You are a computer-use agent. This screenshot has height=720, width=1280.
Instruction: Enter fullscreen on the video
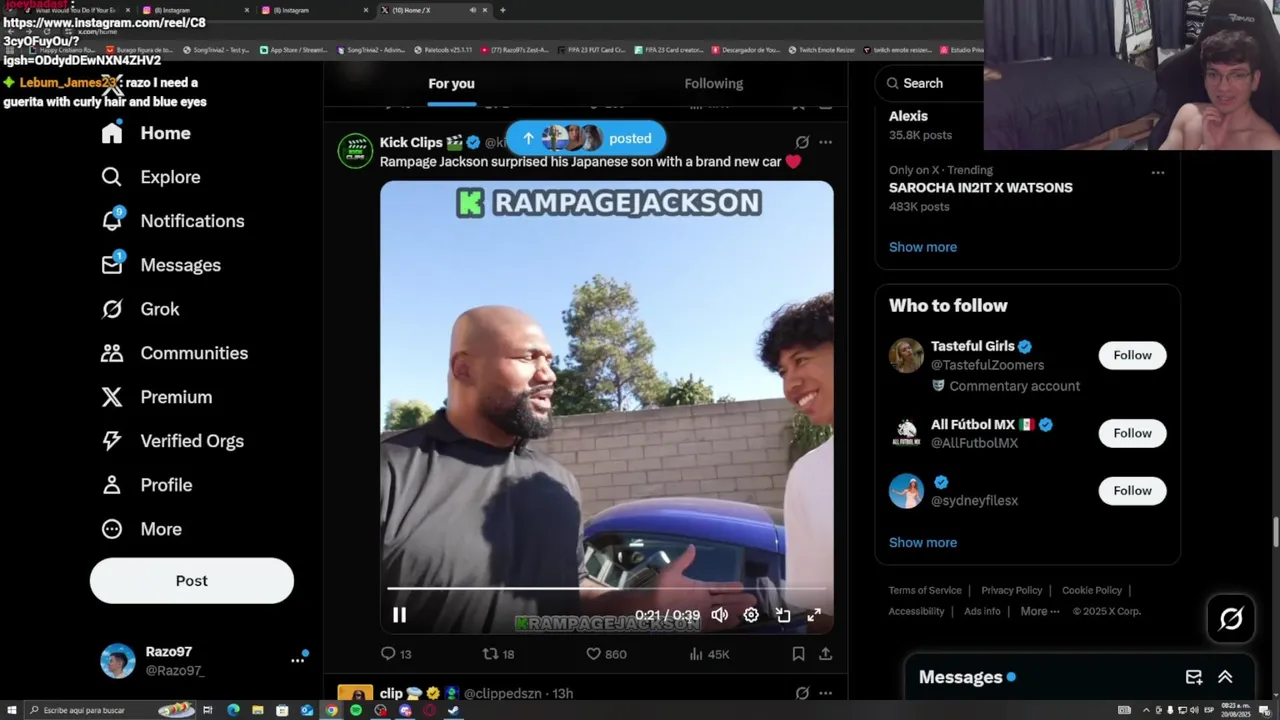coord(814,615)
